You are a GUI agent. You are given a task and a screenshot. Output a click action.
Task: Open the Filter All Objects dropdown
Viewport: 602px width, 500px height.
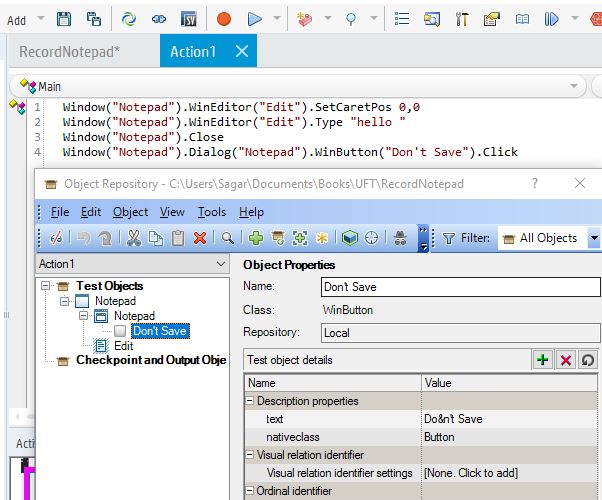(x=594, y=238)
